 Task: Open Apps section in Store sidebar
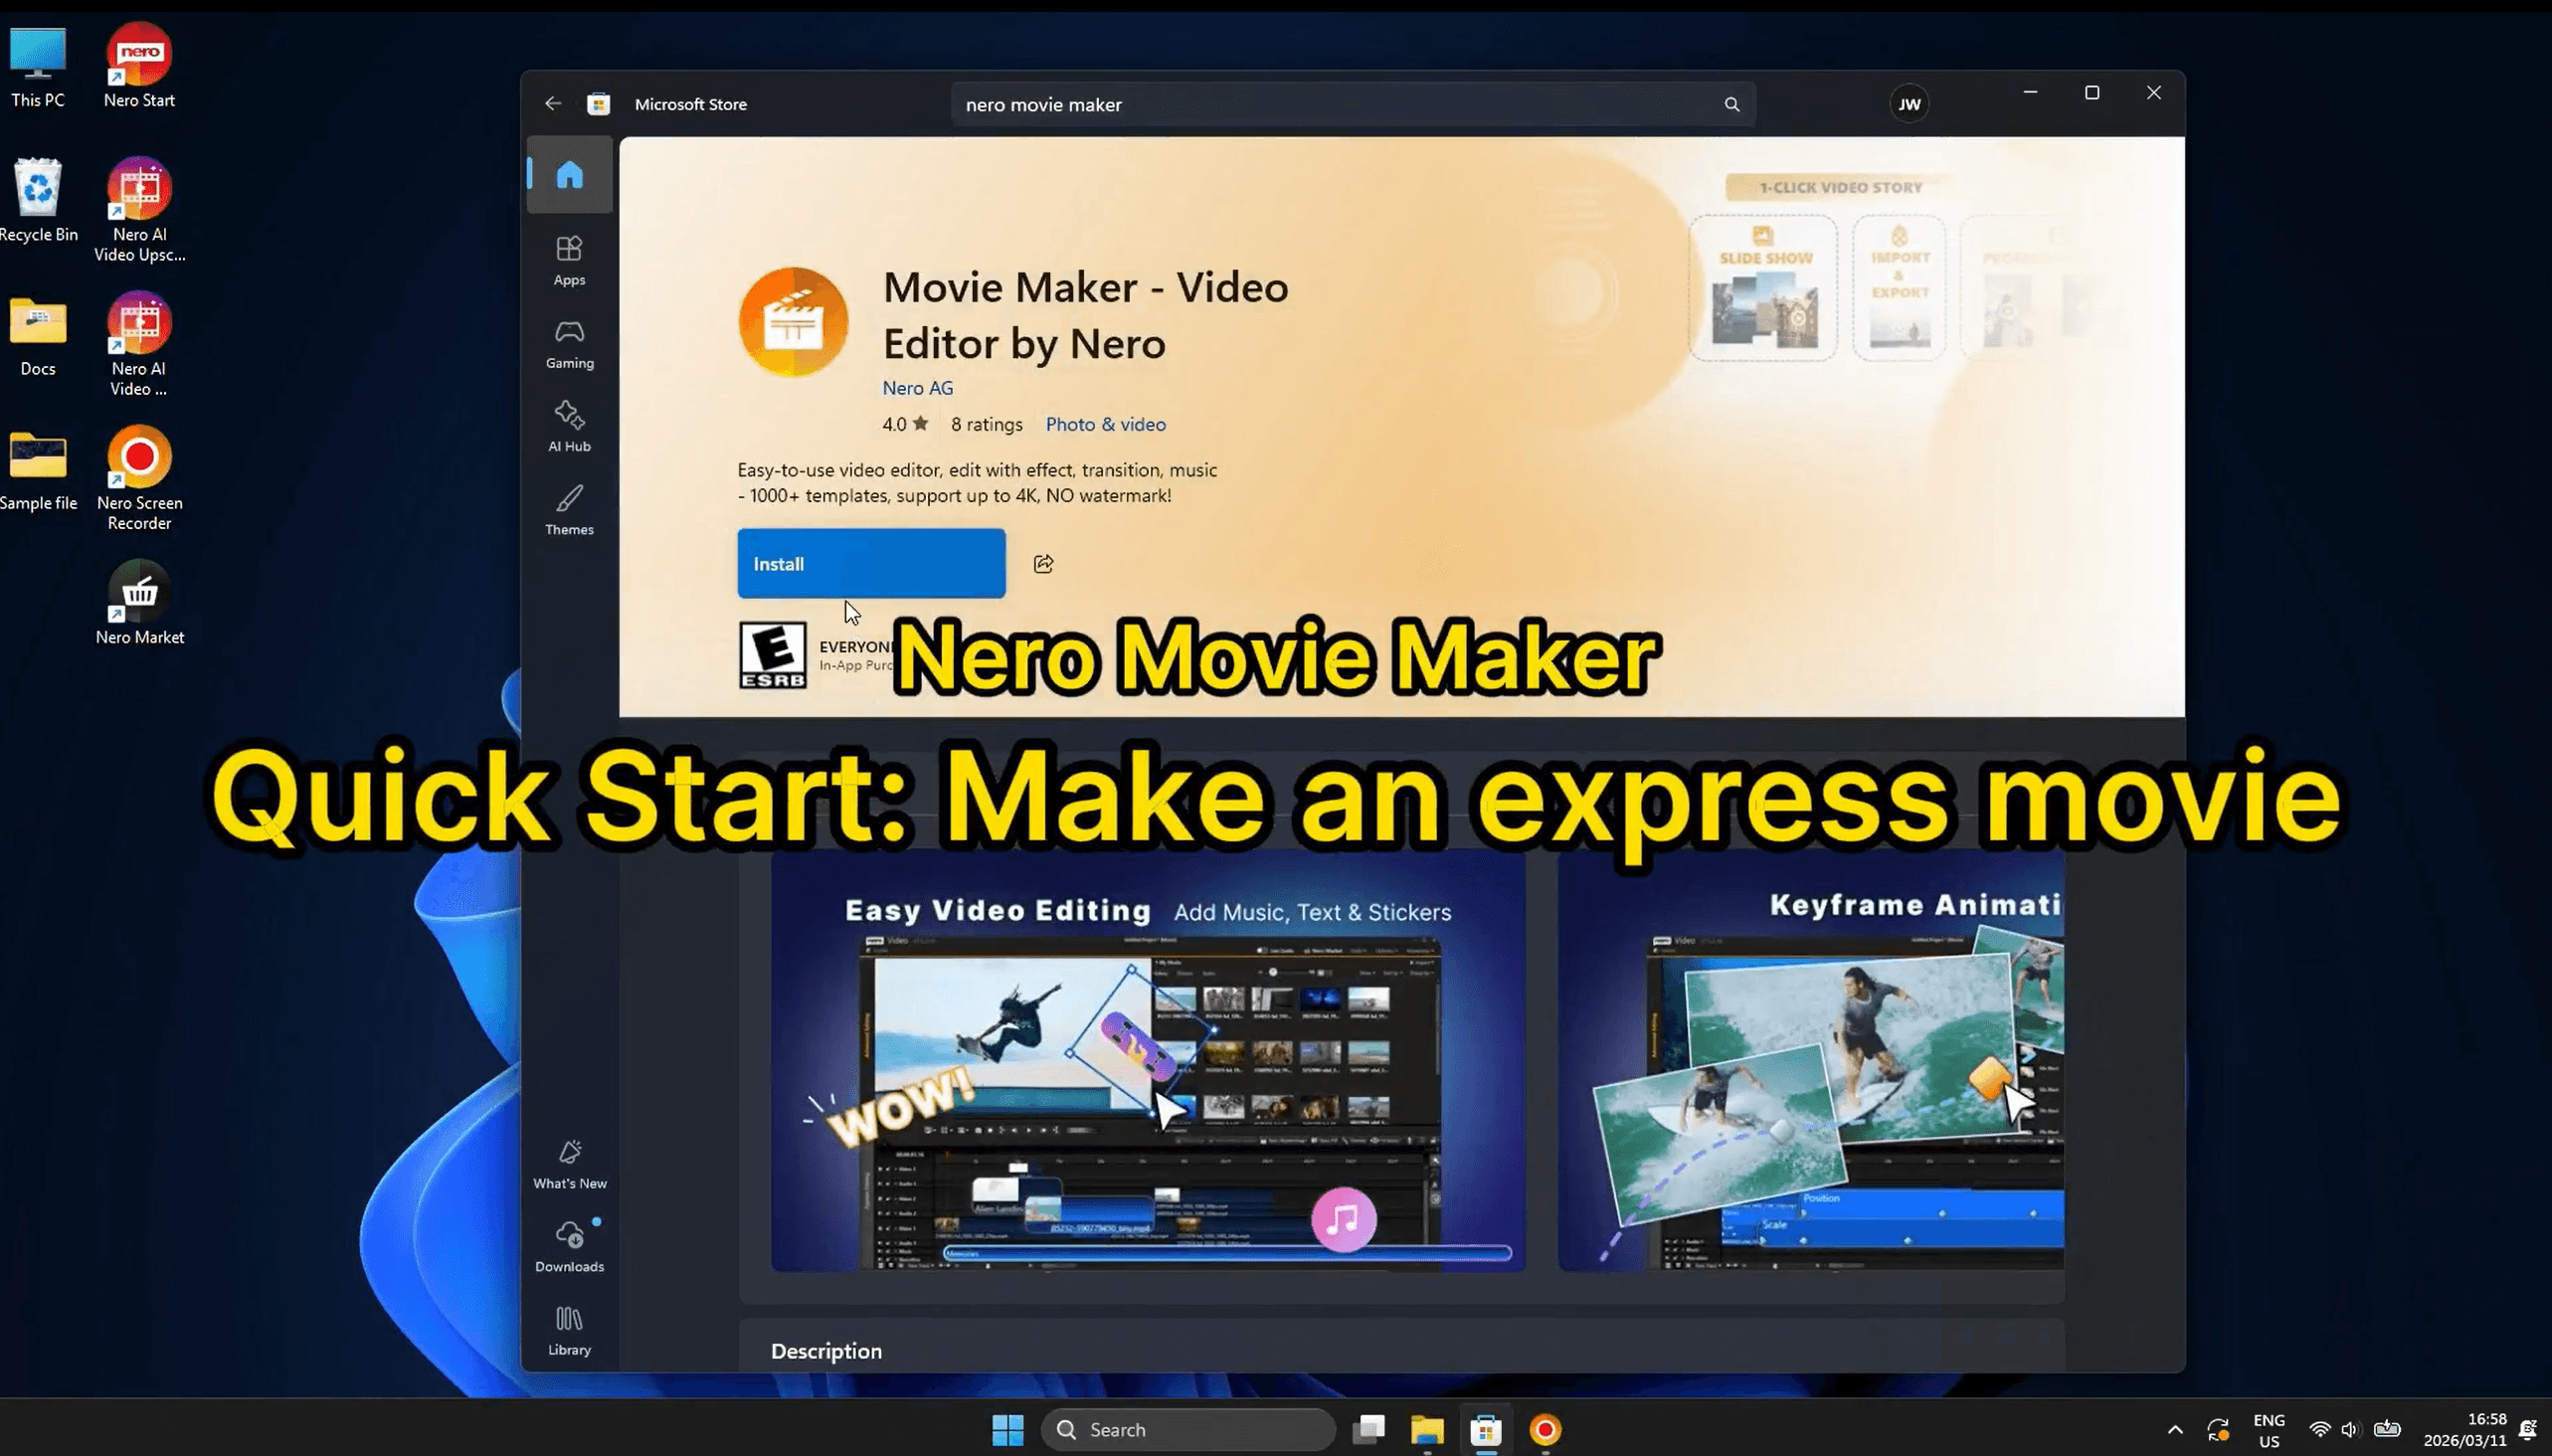pos(569,260)
